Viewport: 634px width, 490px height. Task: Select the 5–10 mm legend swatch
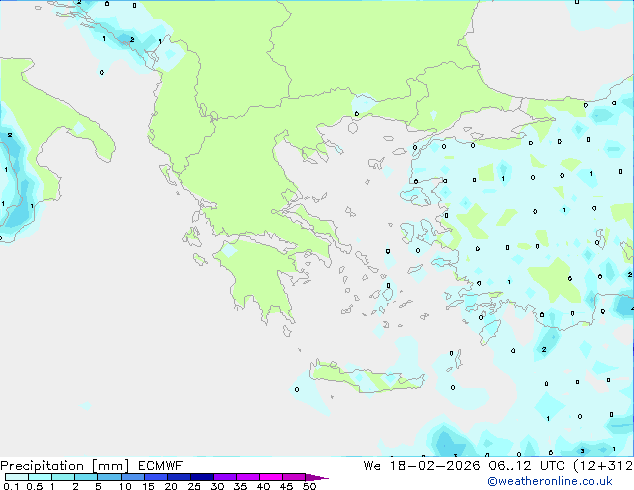109,477
